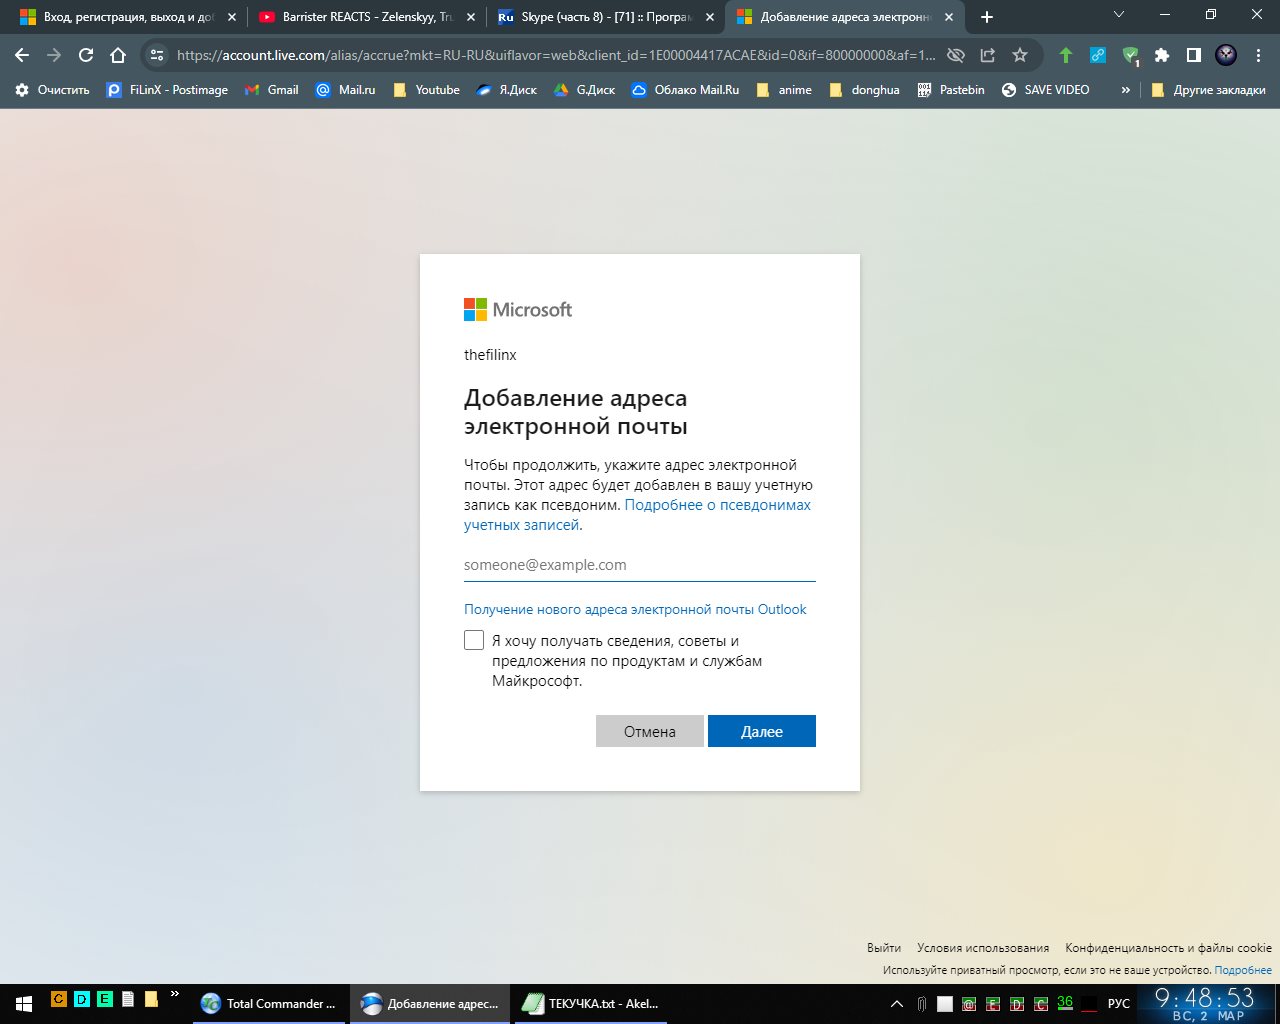Open the Youtube bookmarks folder
This screenshot has height=1024, width=1280.
(426, 90)
